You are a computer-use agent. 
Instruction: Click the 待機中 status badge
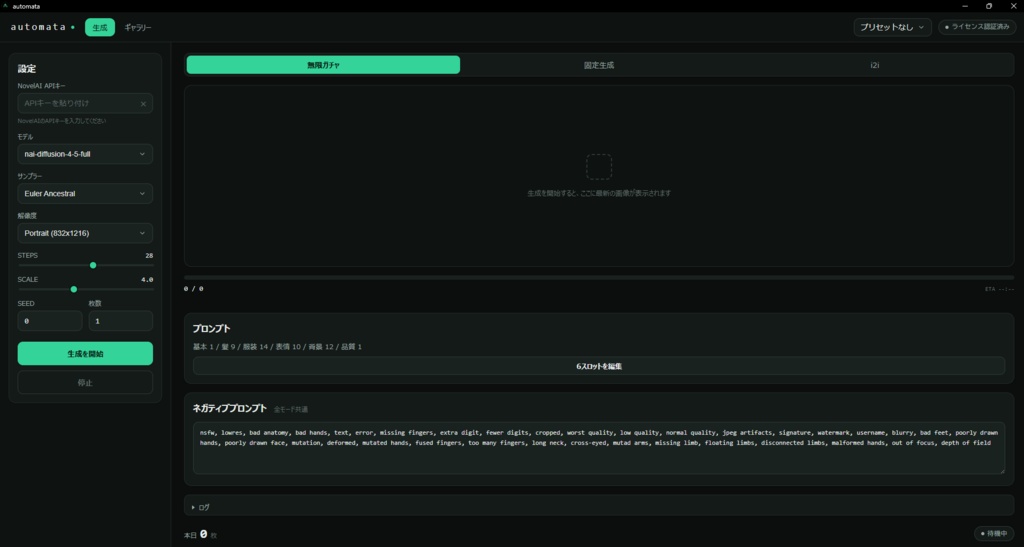coord(993,533)
